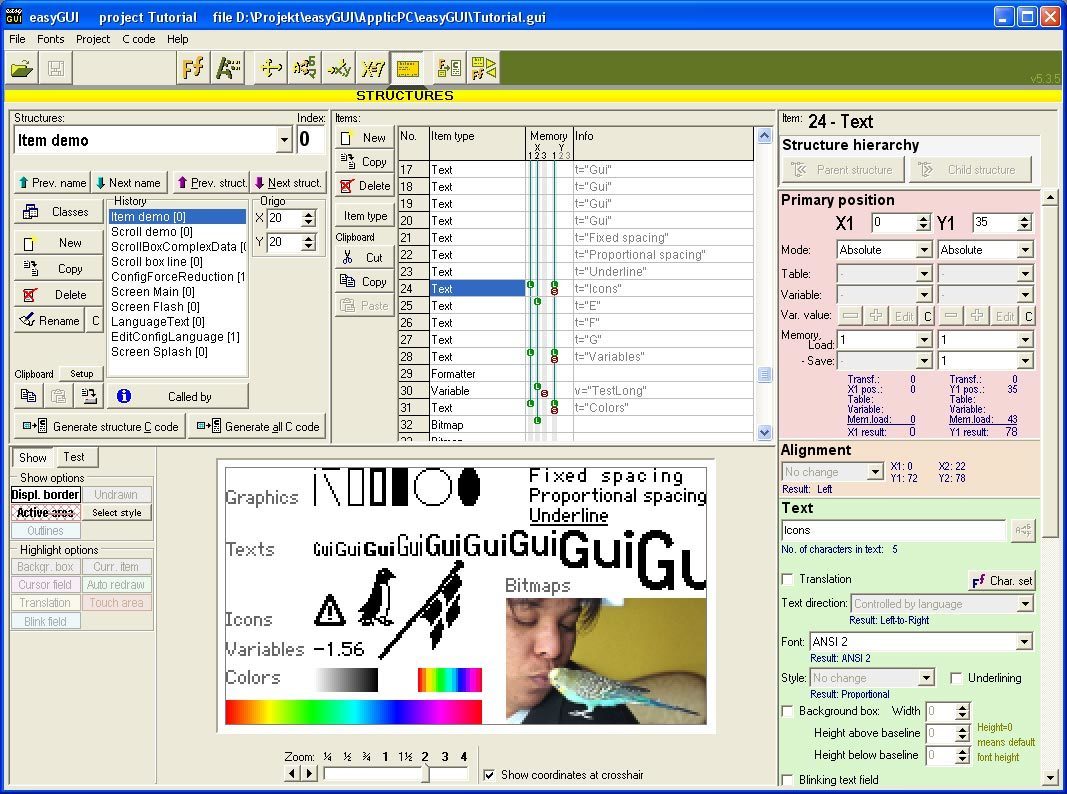Click the generate C code toolbar icon

(449, 68)
